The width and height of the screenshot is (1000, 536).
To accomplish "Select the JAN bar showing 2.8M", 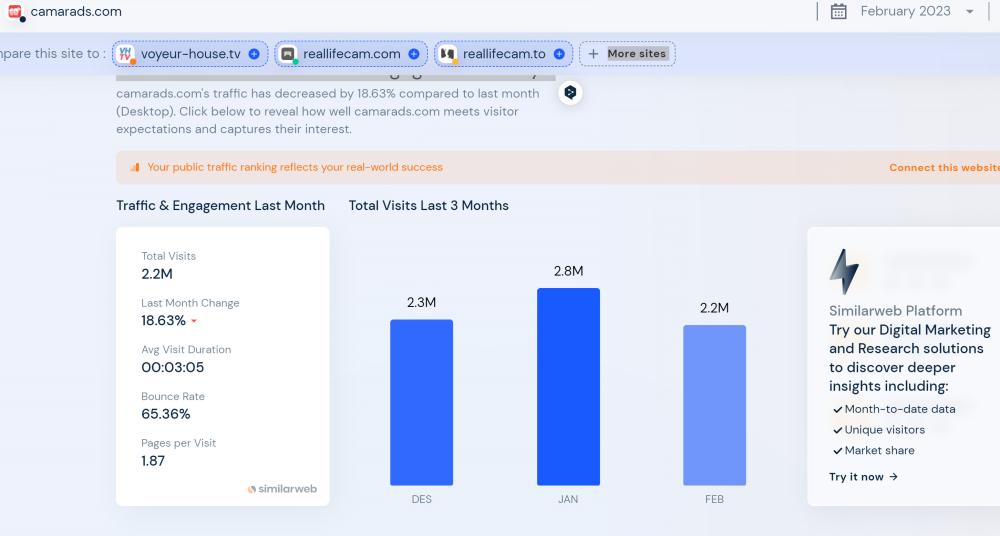I will click(568, 386).
